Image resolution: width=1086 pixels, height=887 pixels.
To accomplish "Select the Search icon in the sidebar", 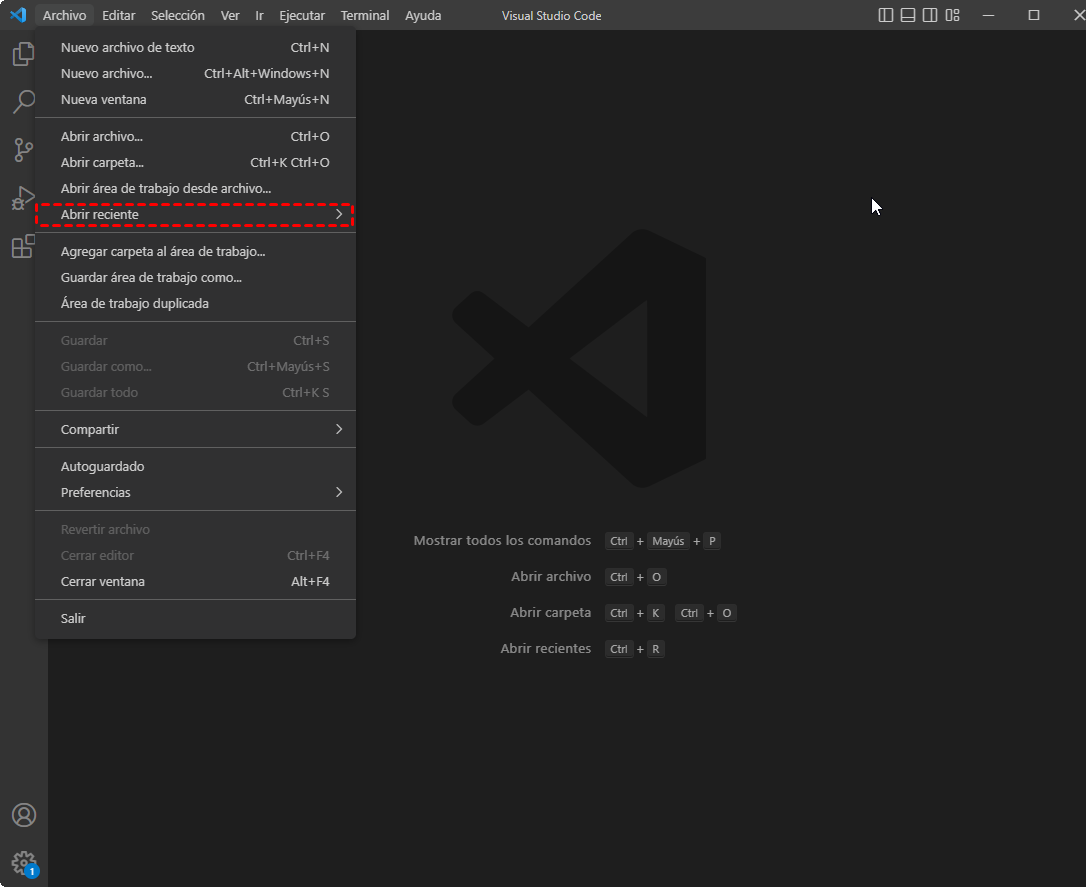I will click(x=23, y=101).
